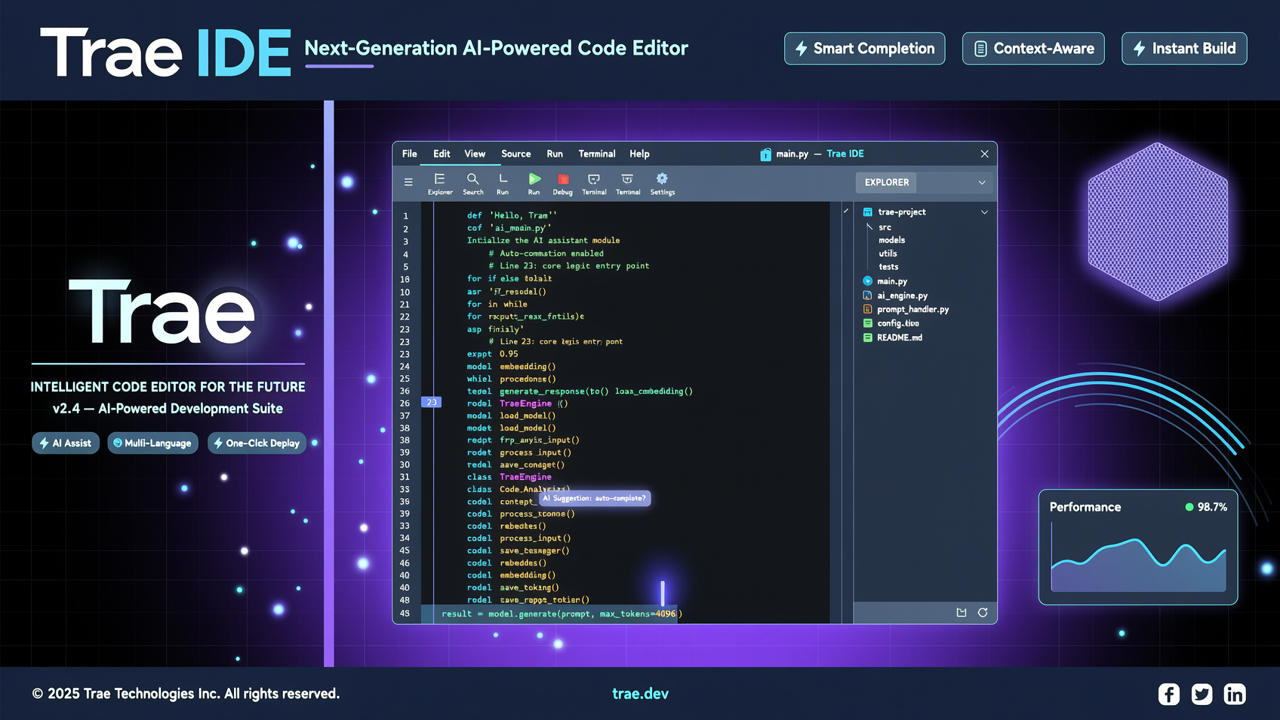Image resolution: width=1280 pixels, height=720 pixels.
Task: Open the File menu
Action: point(410,154)
